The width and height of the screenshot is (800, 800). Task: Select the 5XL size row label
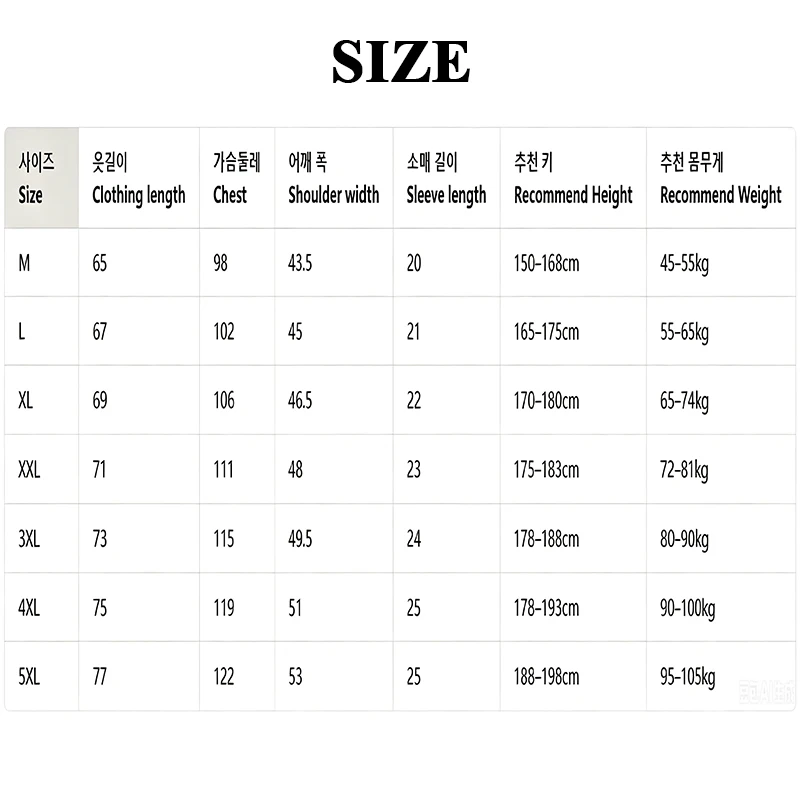point(29,677)
